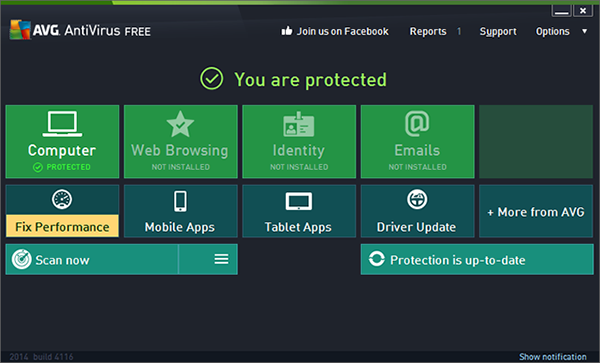Click the laptop icon on Computer tile
The image size is (600, 363).
pos(62,124)
